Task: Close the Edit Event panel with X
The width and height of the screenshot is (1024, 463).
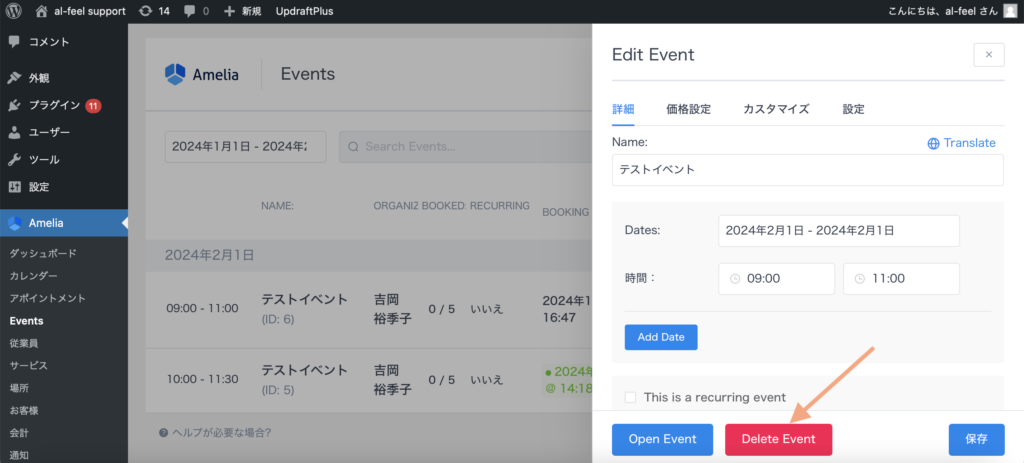Action: point(988,55)
